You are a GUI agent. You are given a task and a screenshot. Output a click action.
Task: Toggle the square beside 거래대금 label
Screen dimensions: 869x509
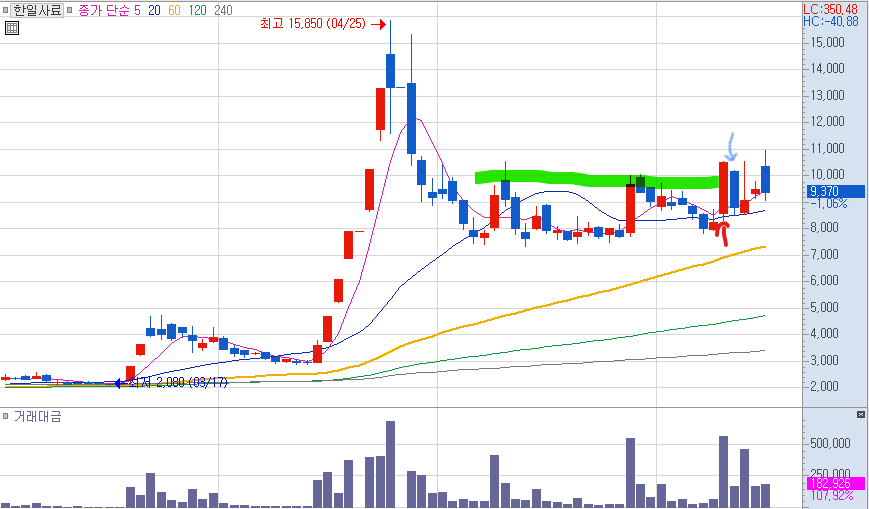(6, 416)
